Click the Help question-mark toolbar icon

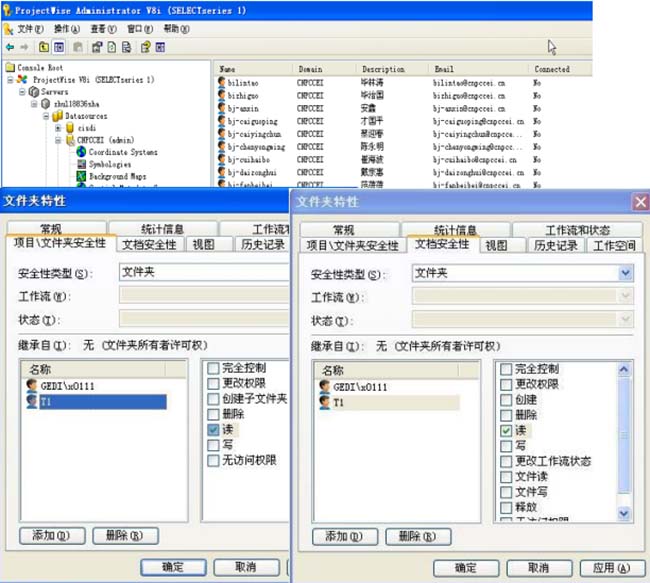tap(146, 47)
